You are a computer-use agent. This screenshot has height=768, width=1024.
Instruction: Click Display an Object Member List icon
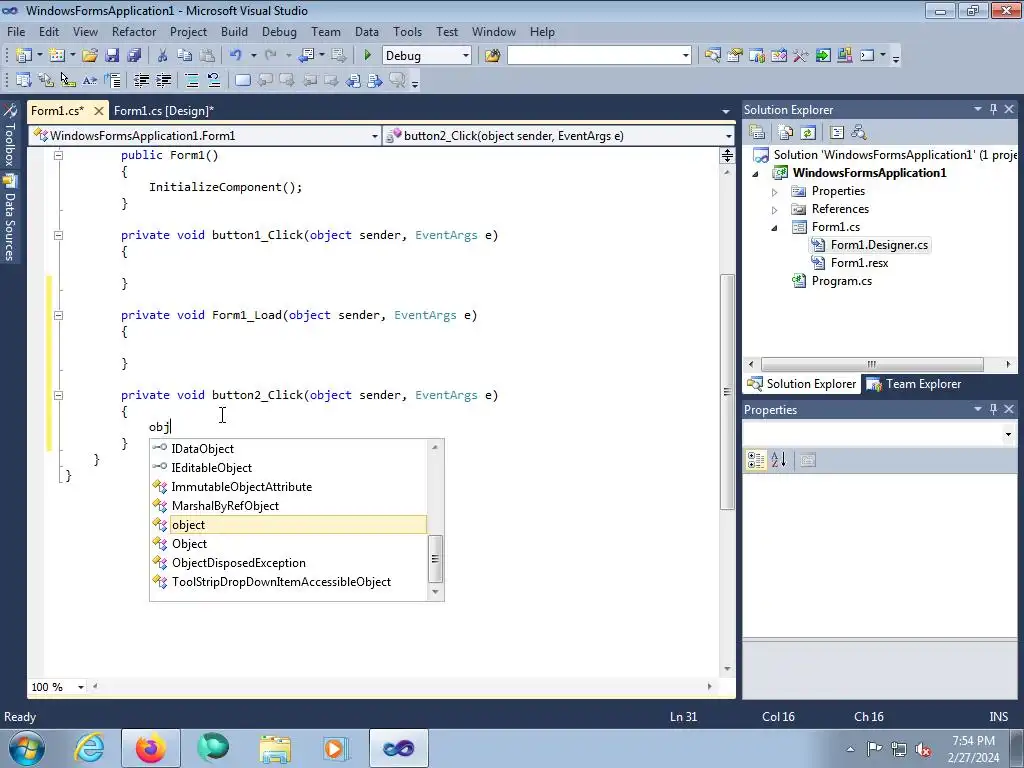24,80
